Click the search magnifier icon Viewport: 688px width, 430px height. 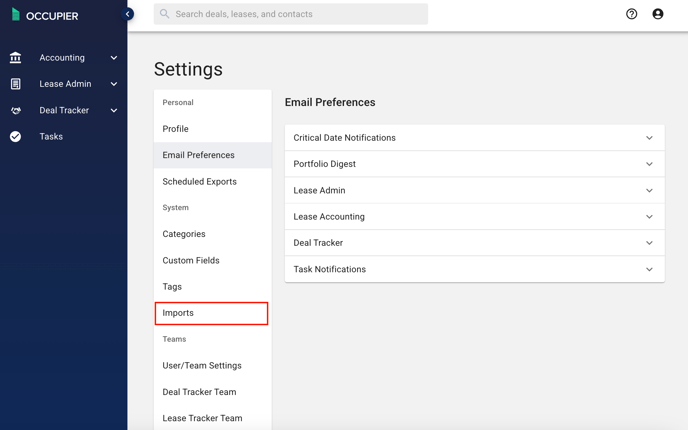click(165, 14)
